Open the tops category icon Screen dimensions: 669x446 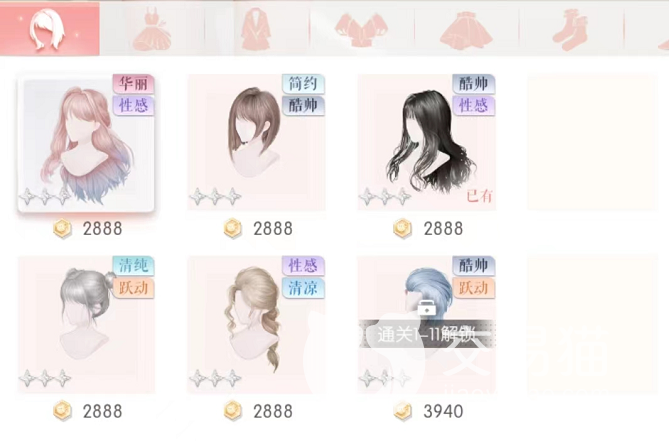click(x=361, y=29)
